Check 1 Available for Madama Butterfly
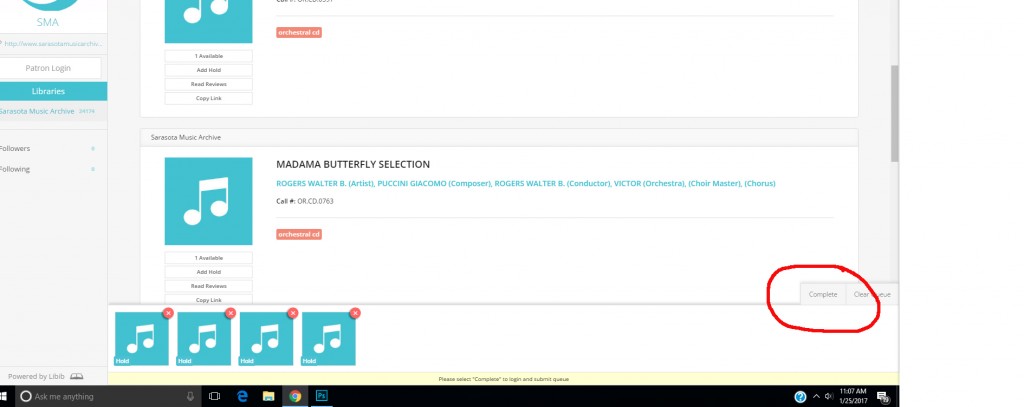The height and width of the screenshot is (407, 1024). [x=208, y=258]
